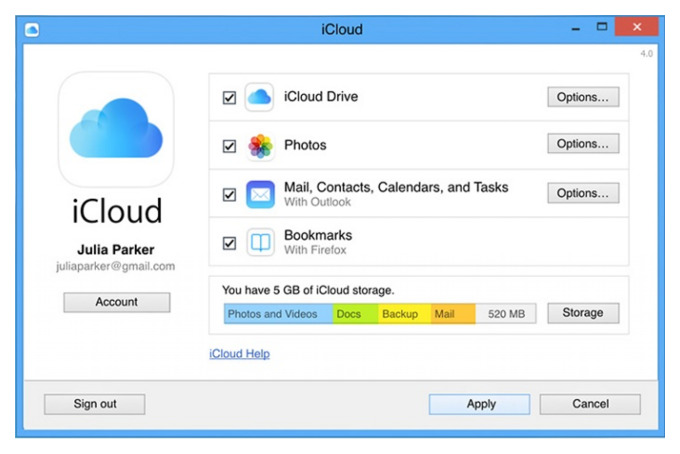Open the iCloud Help link
The image size is (680, 454).
pos(239,354)
